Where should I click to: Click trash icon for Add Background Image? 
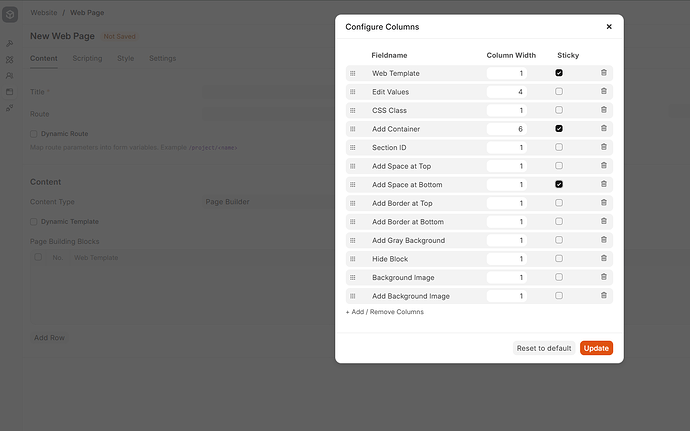[604, 295]
